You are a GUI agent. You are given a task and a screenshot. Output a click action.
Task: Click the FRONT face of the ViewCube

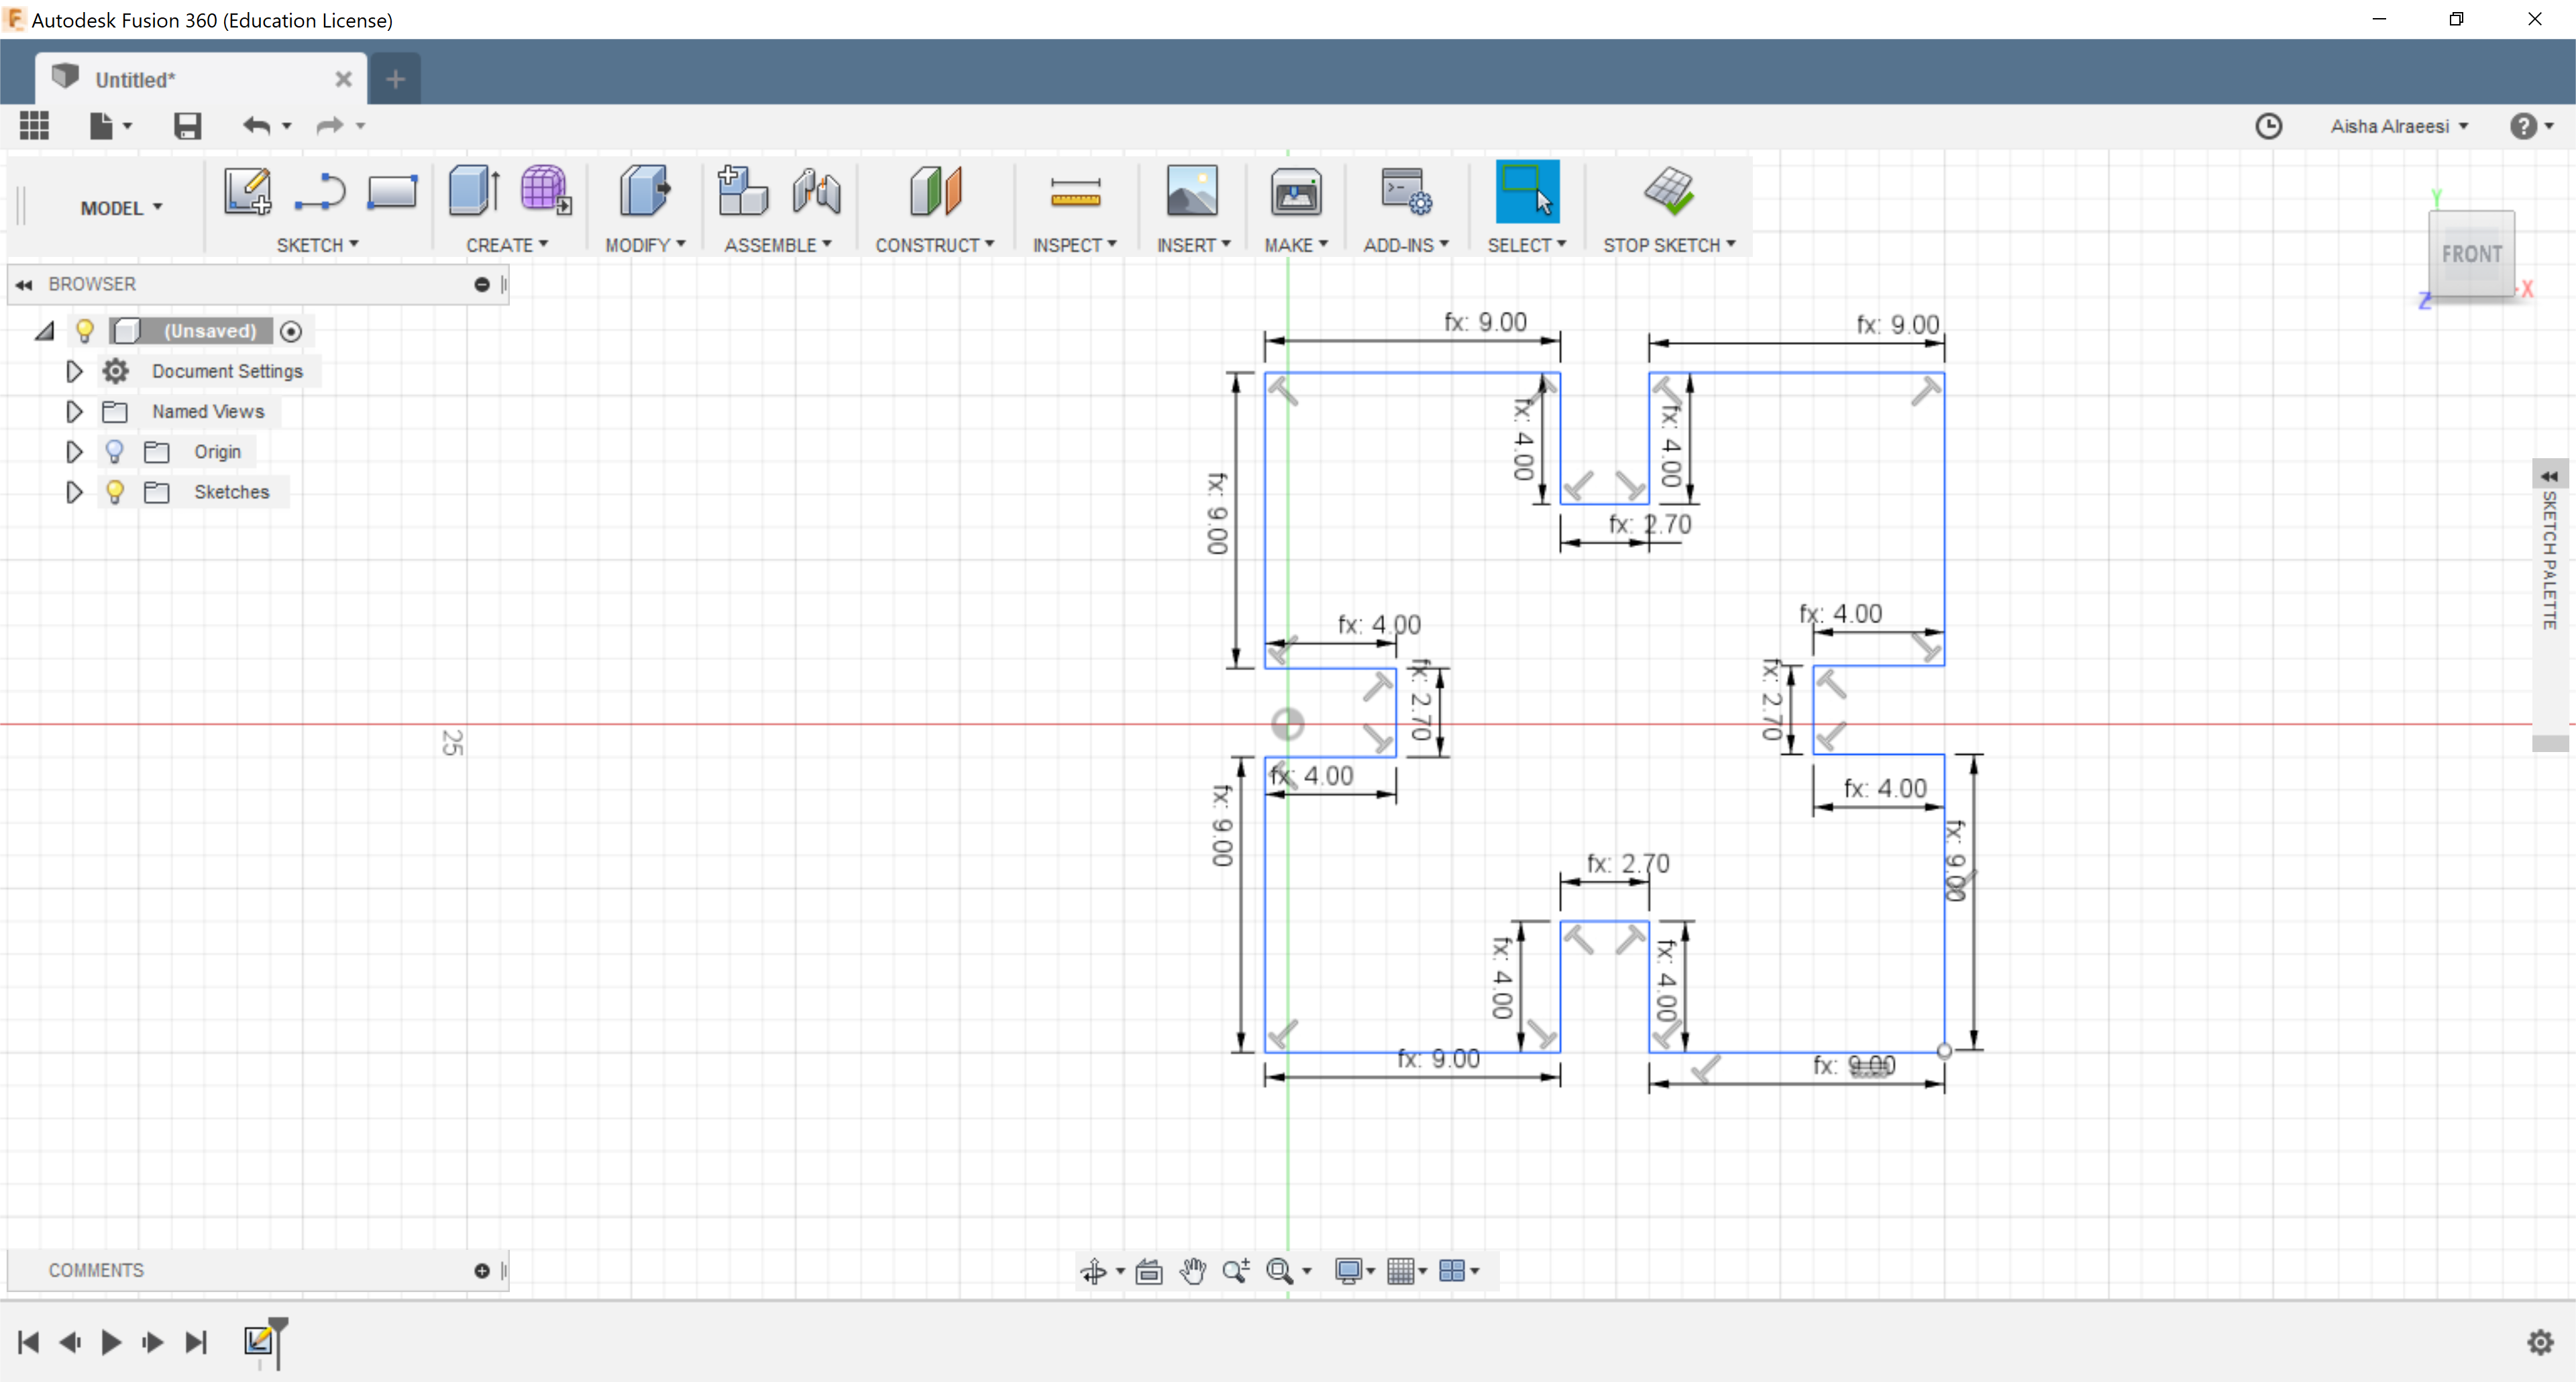pyautogui.click(x=2471, y=254)
